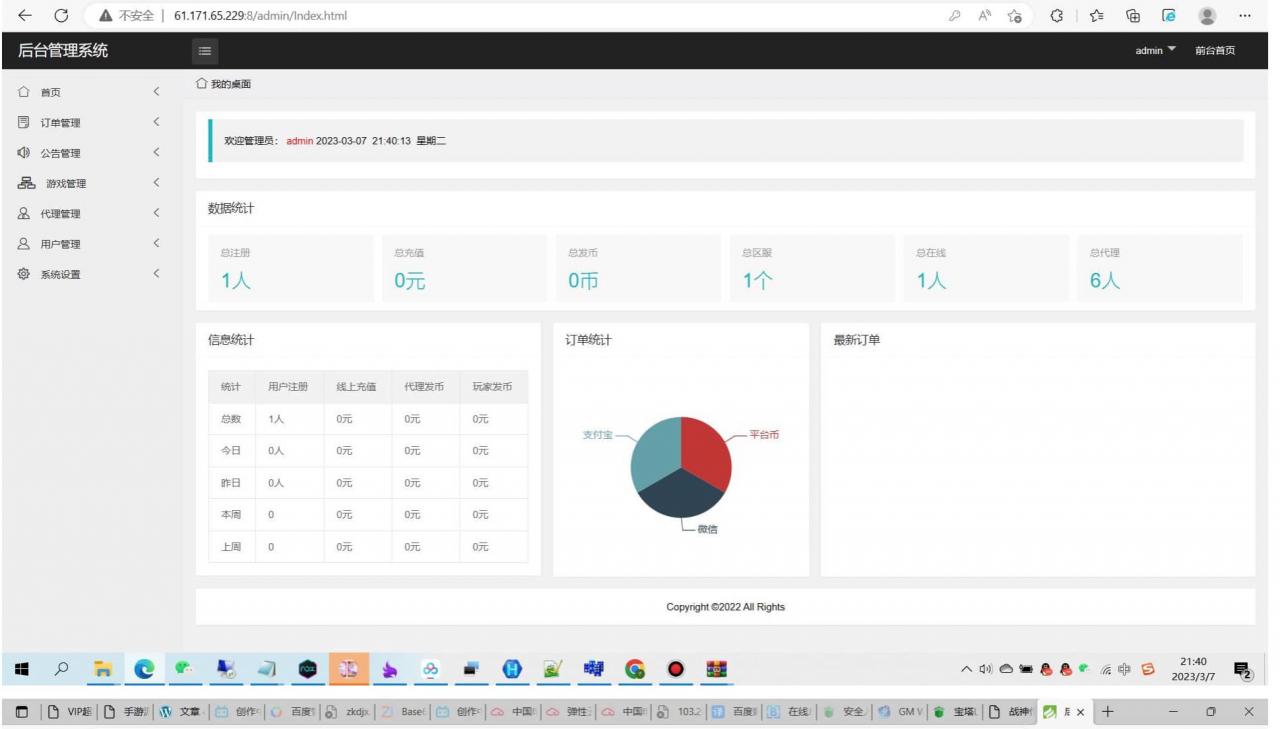The height and width of the screenshot is (729, 1280).
Task: Click the browser address bar URL
Action: [x=260, y=16]
